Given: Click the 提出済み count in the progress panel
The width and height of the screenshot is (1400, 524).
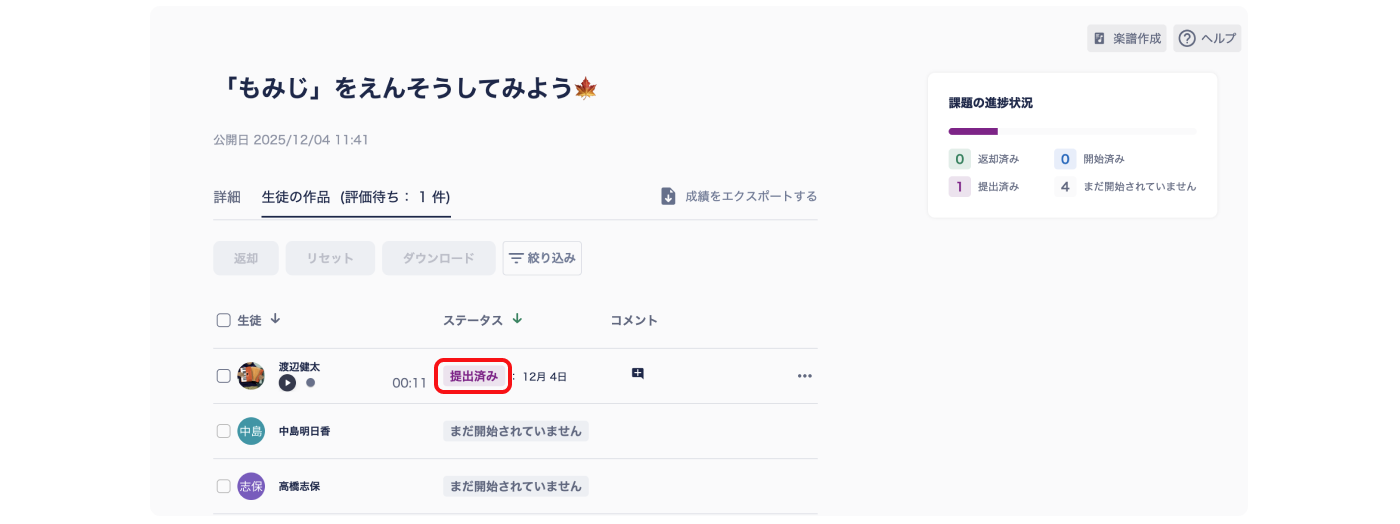Looking at the screenshot, I should click(960, 186).
